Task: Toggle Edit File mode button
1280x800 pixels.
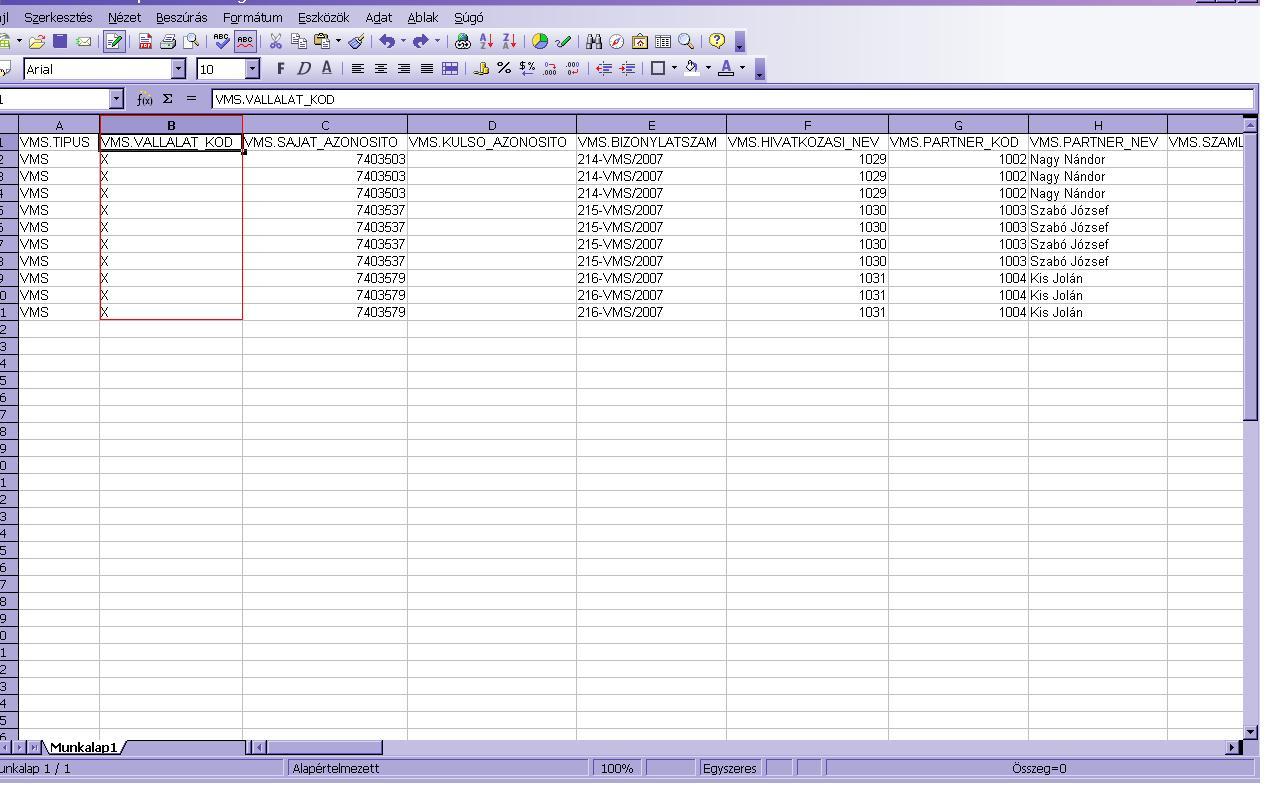Action: [114, 42]
